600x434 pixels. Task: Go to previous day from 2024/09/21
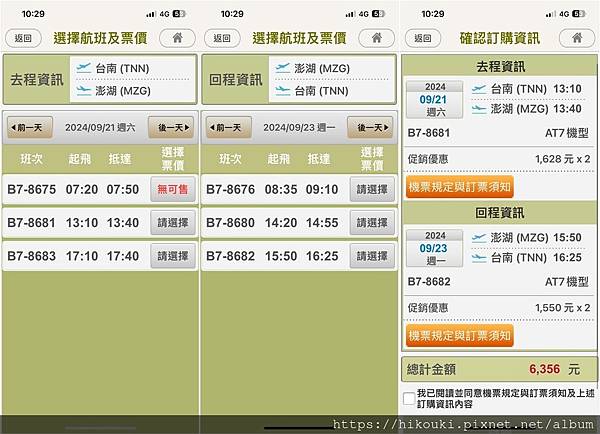coord(30,127)
